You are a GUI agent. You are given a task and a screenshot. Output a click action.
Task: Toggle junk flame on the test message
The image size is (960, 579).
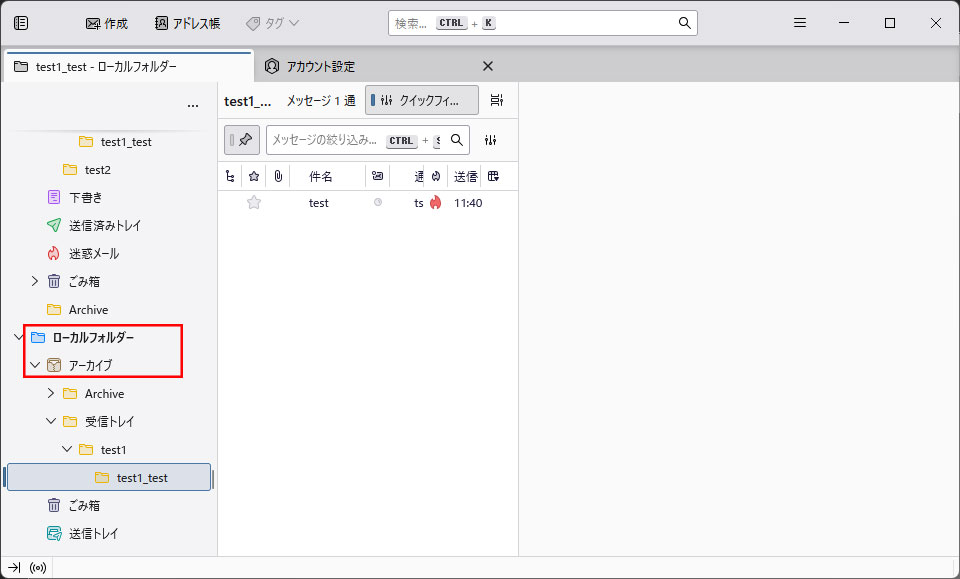[x=435, y=203]
